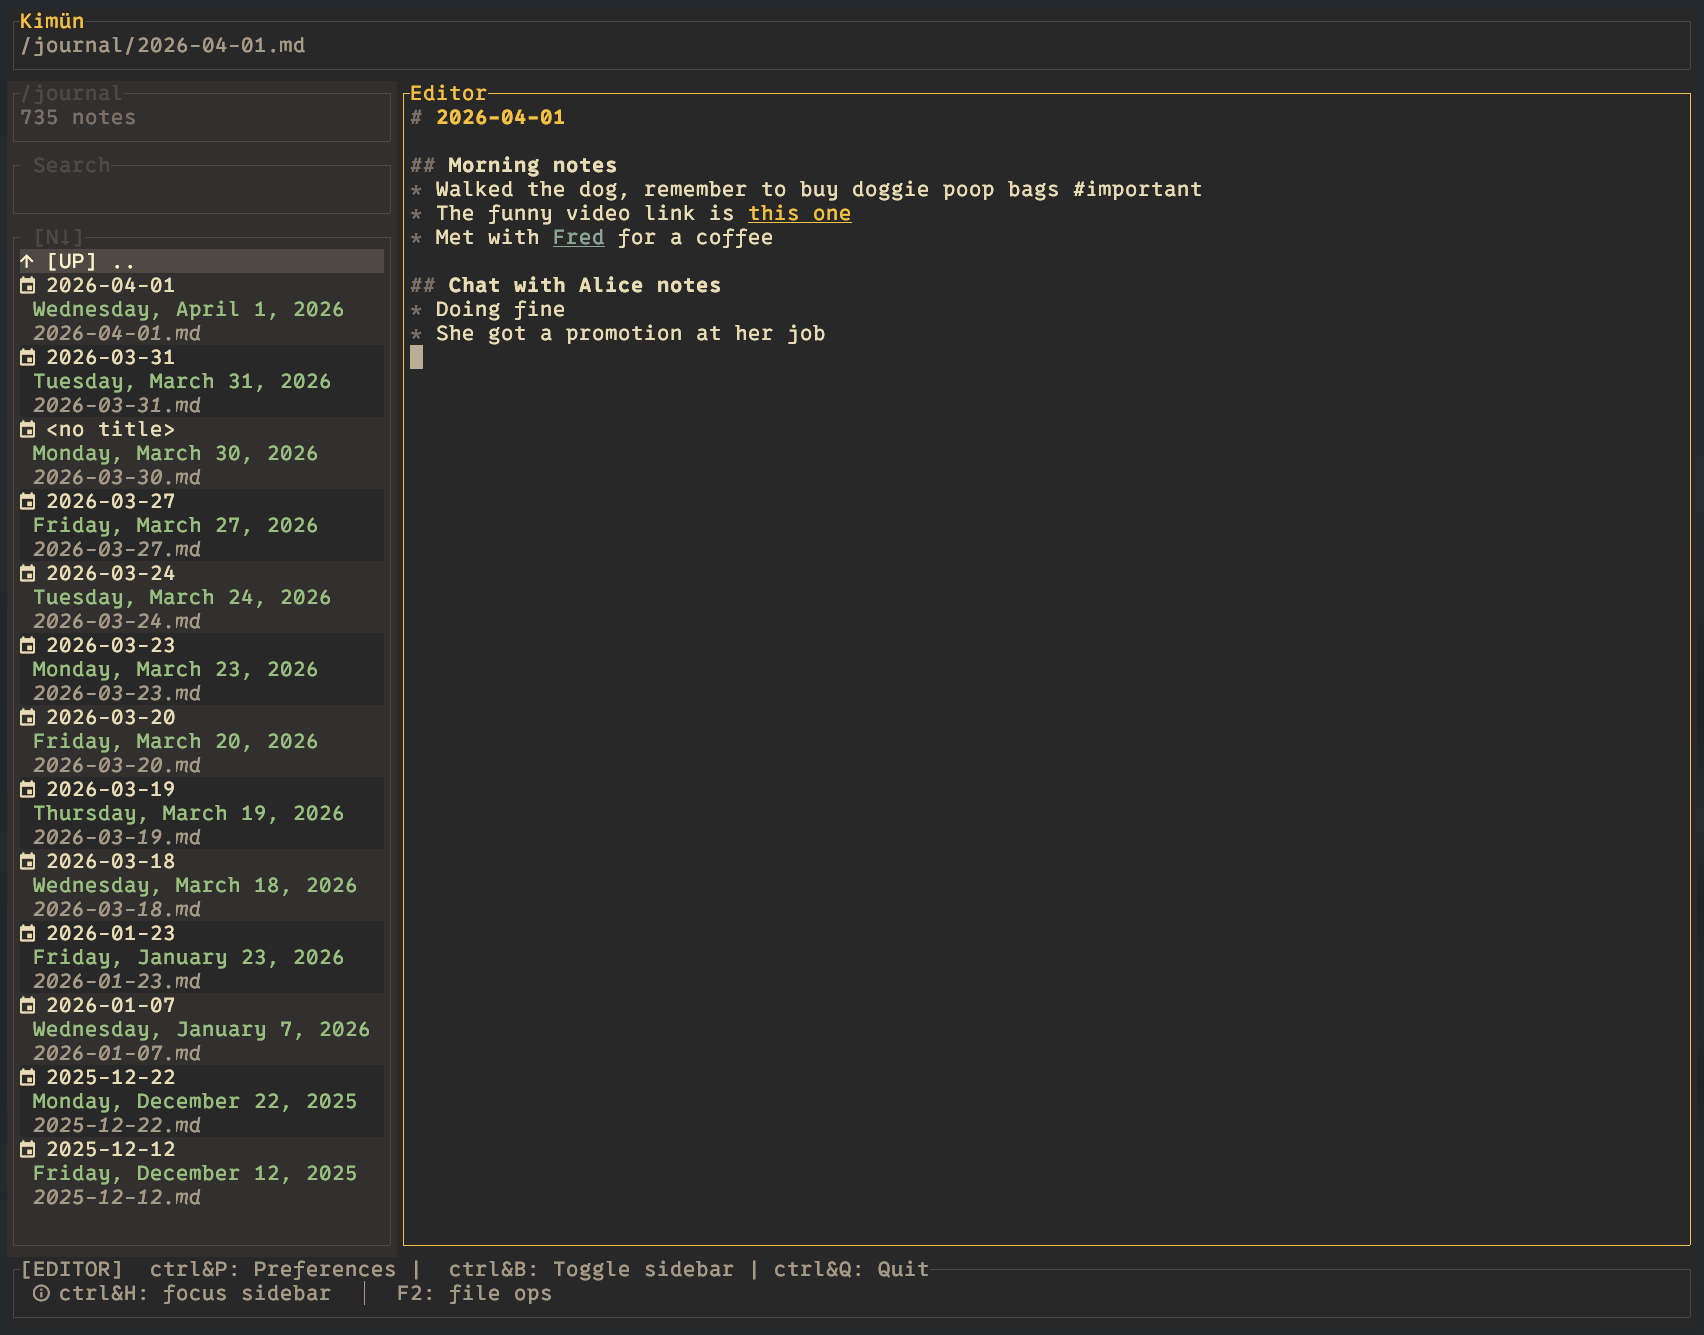Navigate up using the [UP] .. entry
This screenshot has width=1704, height=1335.
90,260
